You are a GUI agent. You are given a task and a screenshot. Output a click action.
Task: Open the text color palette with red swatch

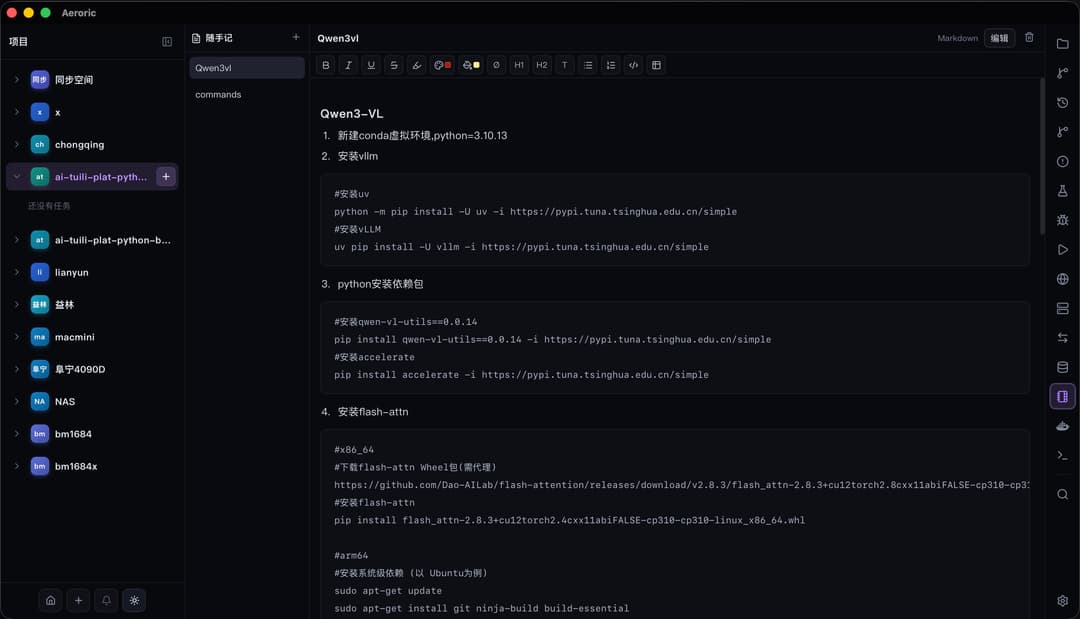pos(442,65)
